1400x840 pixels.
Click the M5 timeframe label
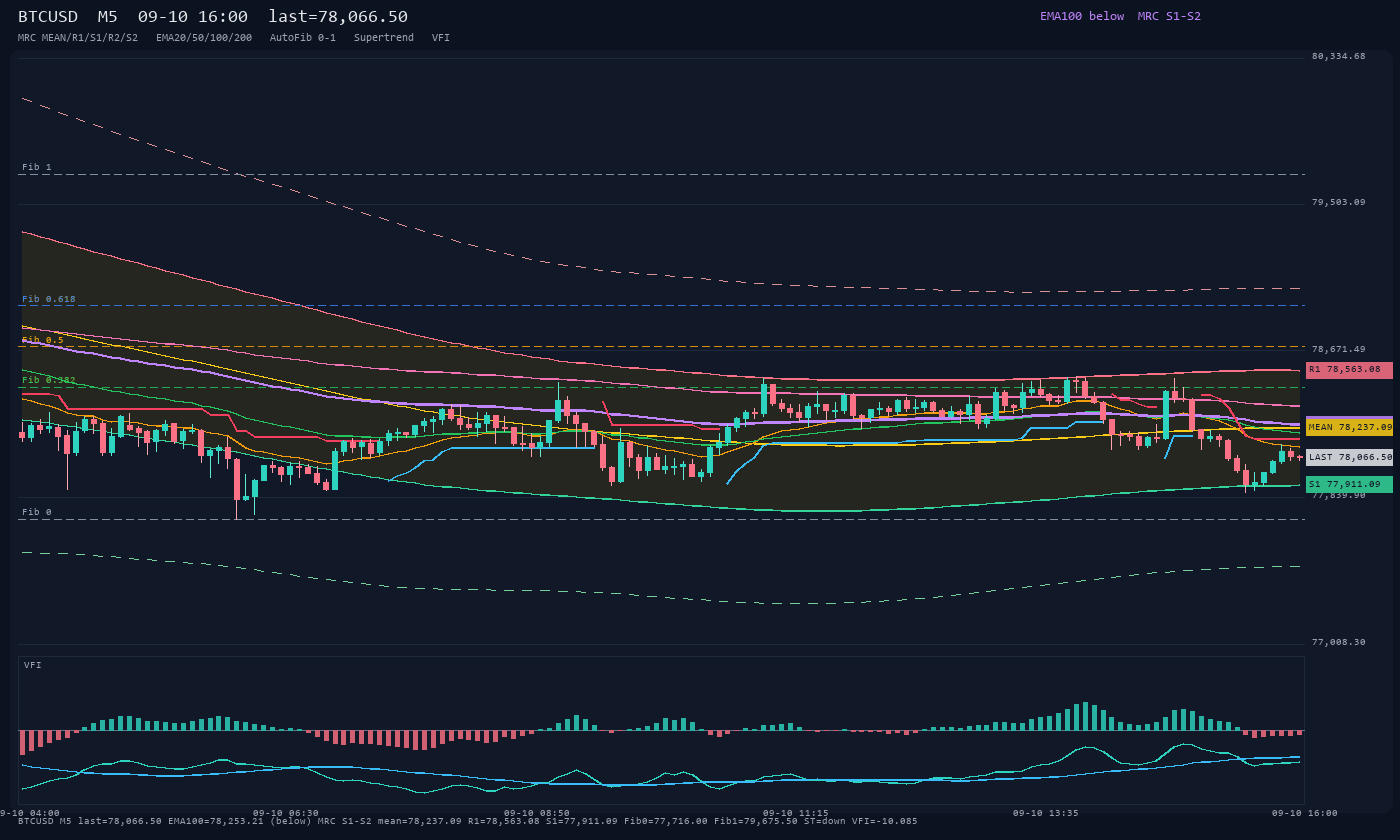coord(107,16)
